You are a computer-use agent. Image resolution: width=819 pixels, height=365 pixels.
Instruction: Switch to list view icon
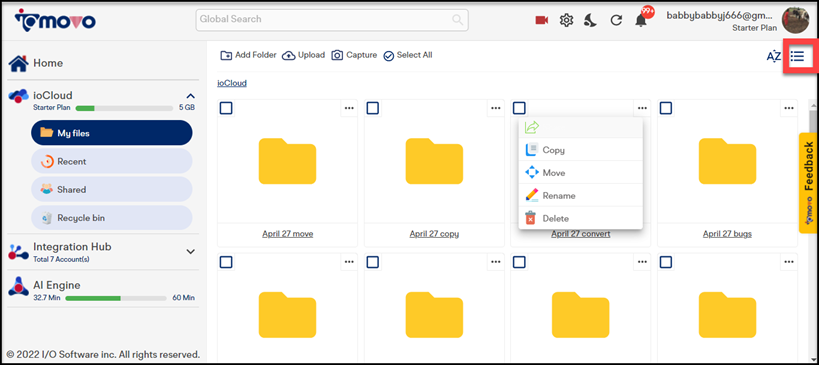tap(797, 56)
